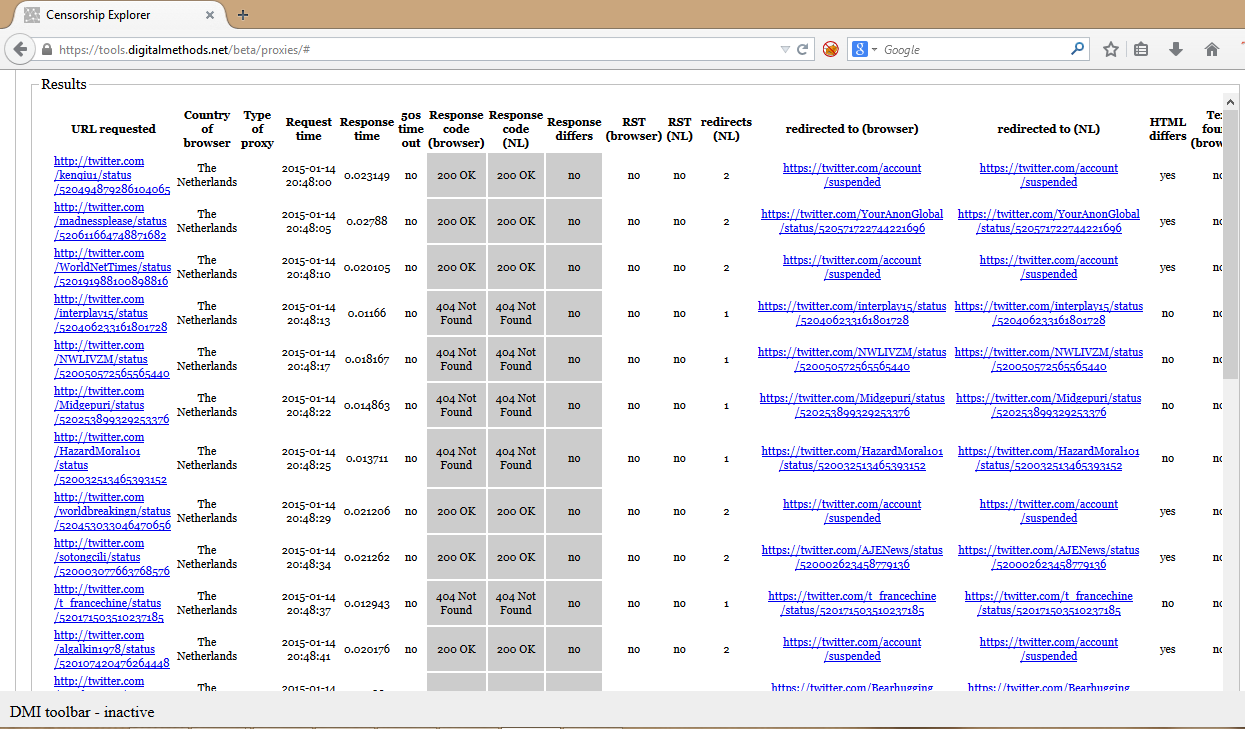The width and height of the screenshot is (1245, 729).
Task: Open requested URL twitter.com/interplay15 status link
Action: point(111,313)
